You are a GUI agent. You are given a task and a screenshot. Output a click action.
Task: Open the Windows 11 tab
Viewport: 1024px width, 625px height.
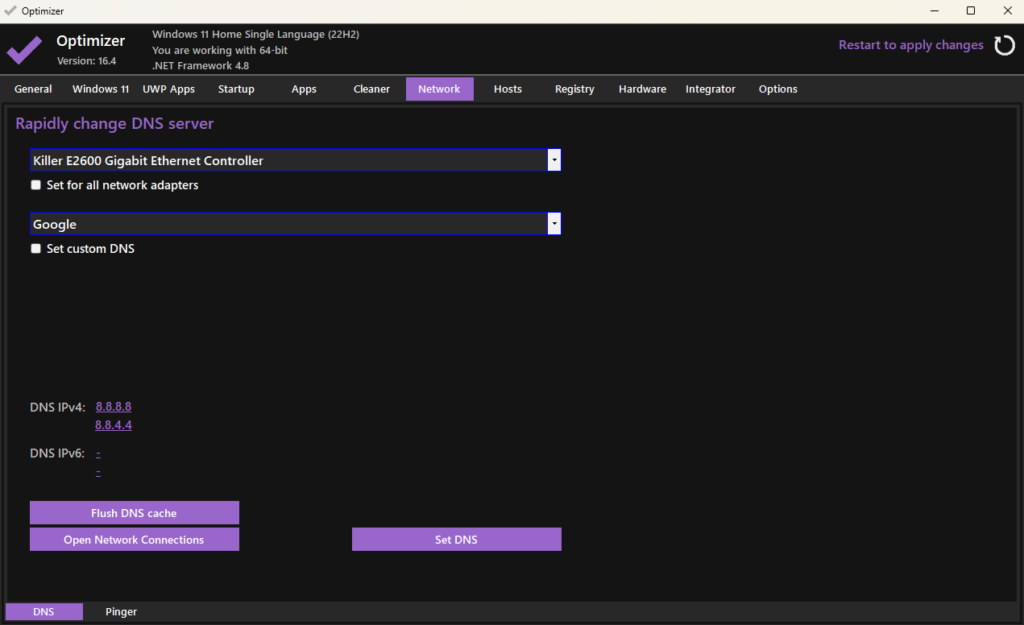(x=100, y=89)
